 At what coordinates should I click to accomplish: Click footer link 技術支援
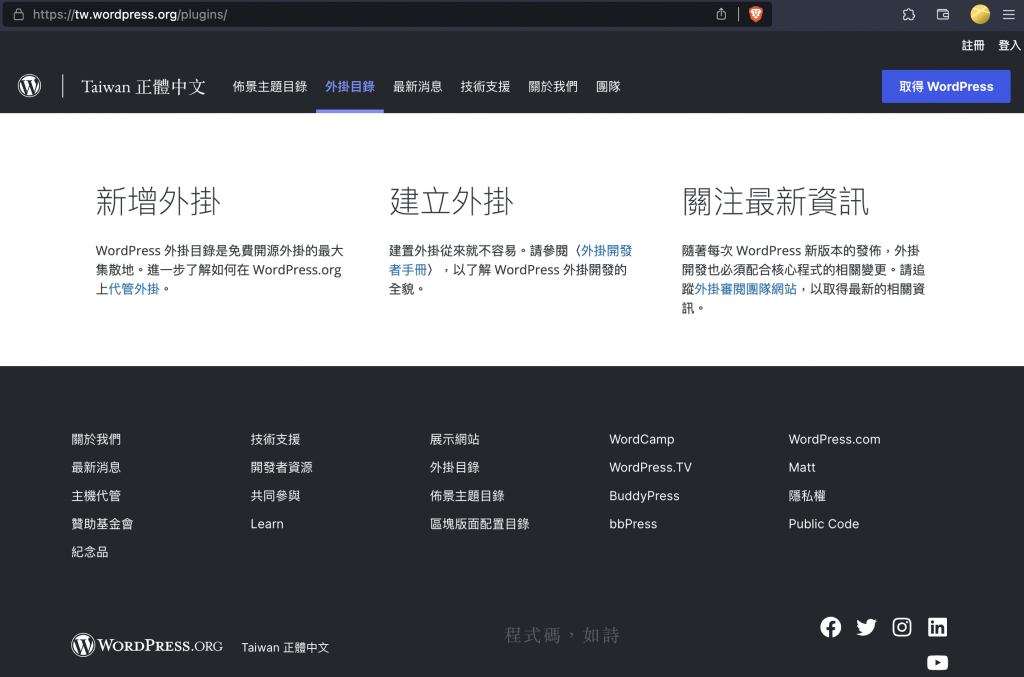pyautogui.click(x=275, y=439)
